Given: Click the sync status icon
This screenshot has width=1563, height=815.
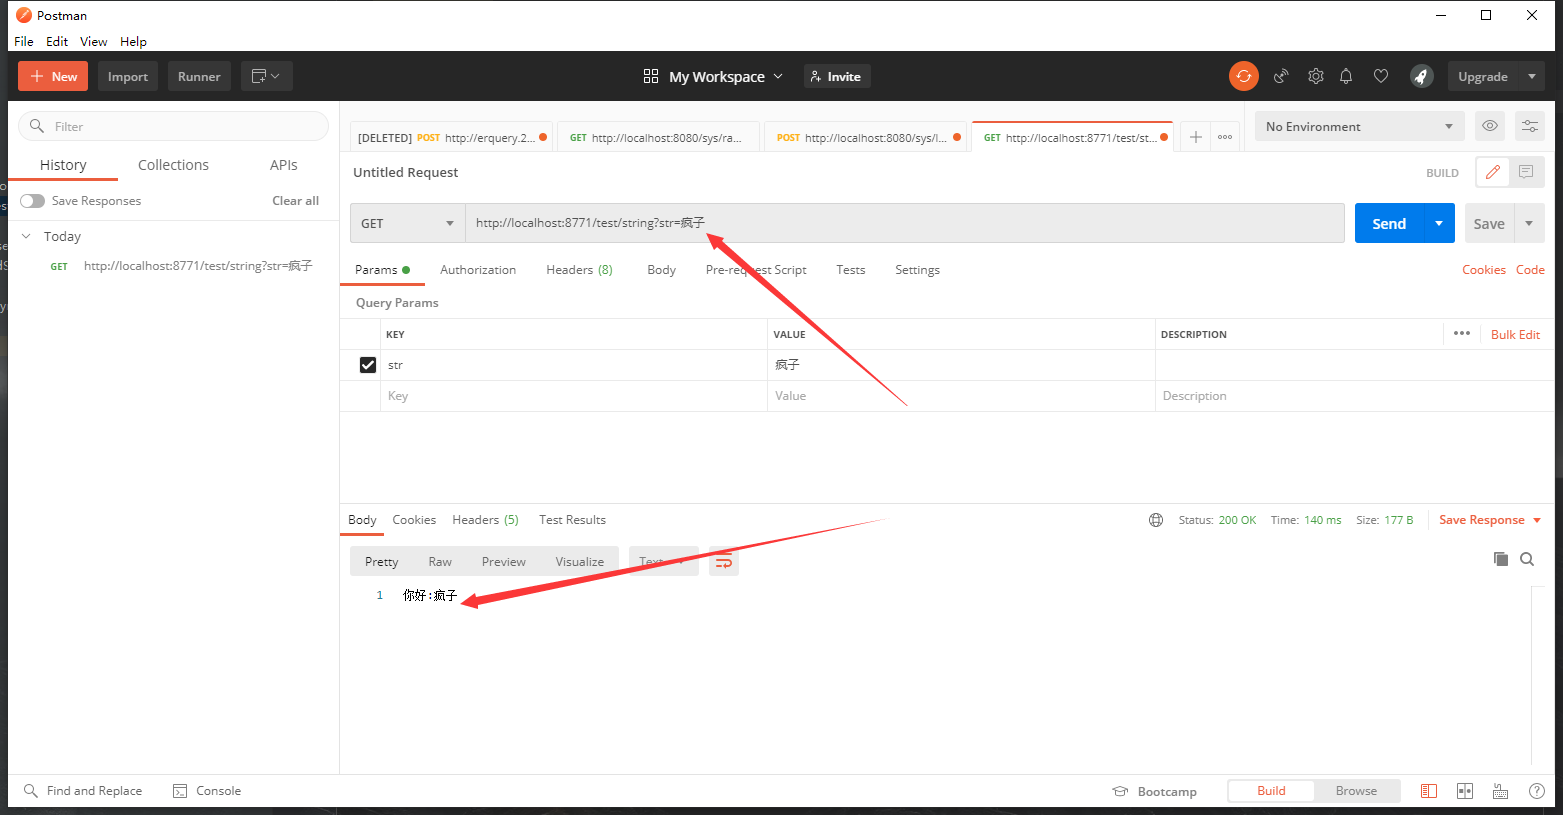Looking at the screenshot, I should click(1243, 76).
